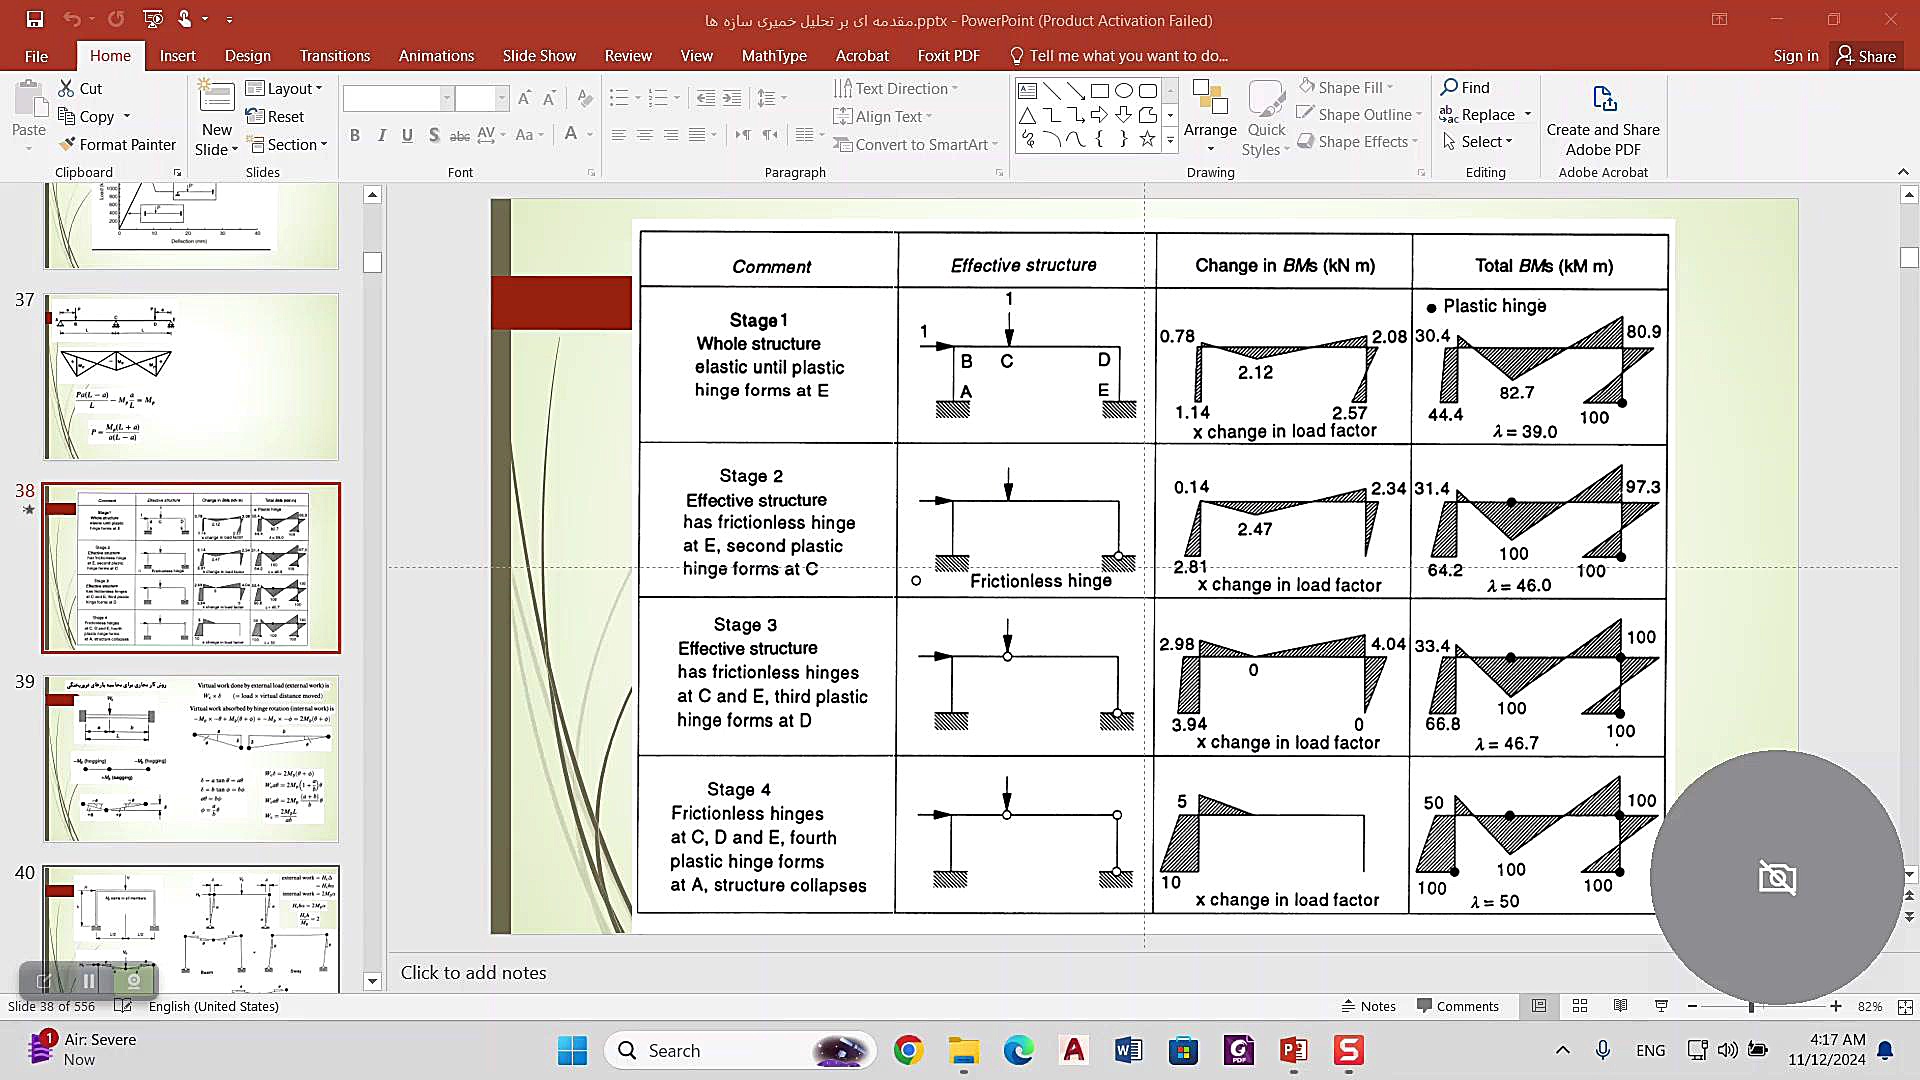Save the presentation
The height and width of the screenshot is (1080, 1920).
coord(35,19)
